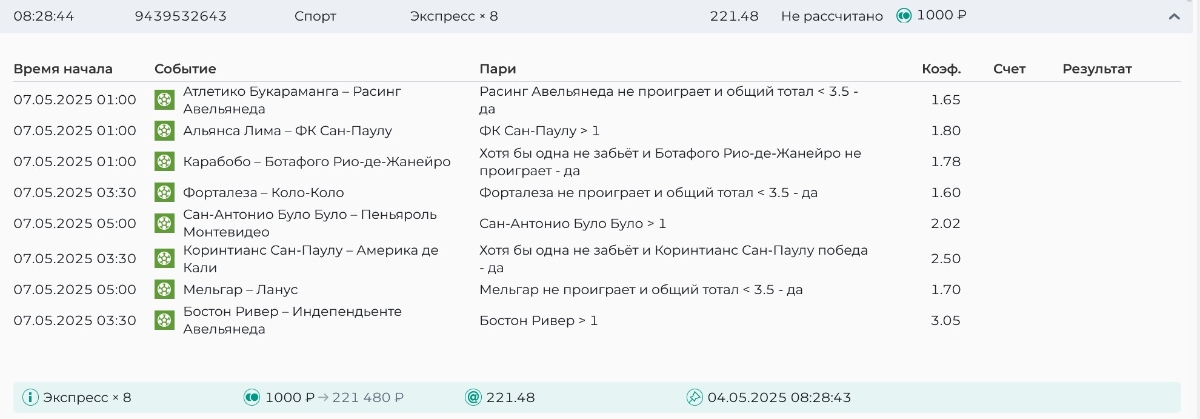Viewport: 1200px width, 419px height.
Task: Click info icon beside Экспресс × 8 summary
Action: [30, 398]
